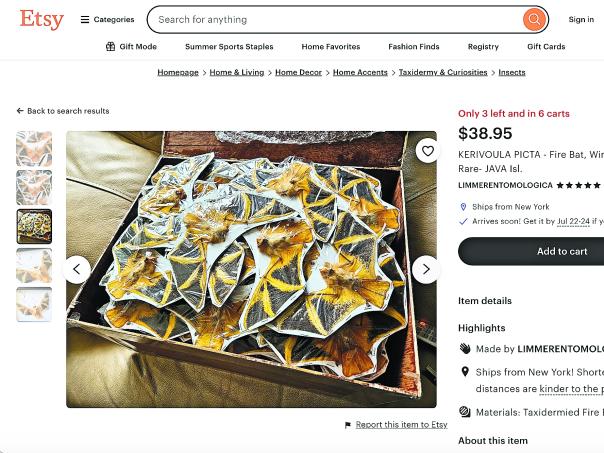Click back arrow to search results
The width and height of the screenshot is (604, 453).
coord(20,111)
